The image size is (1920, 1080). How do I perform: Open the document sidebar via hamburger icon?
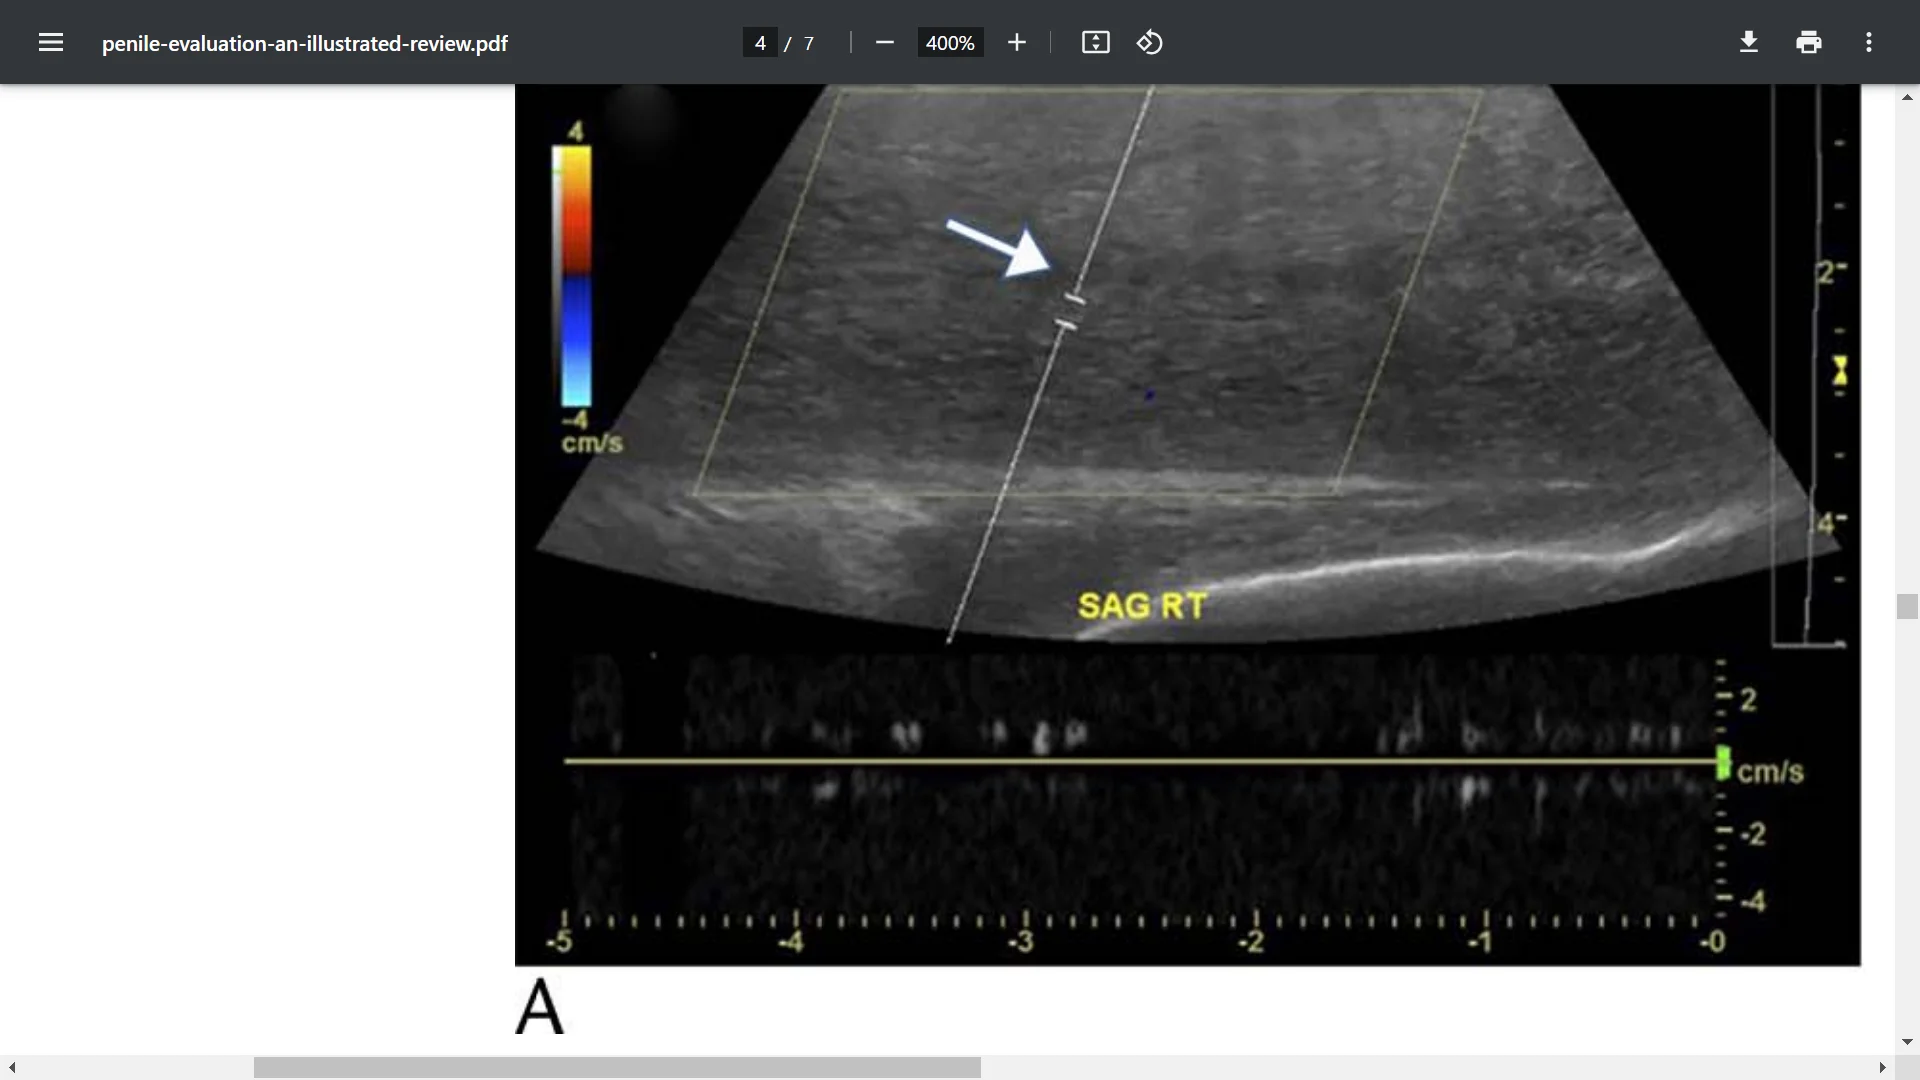pyautogui.click(x=49, y=42)
